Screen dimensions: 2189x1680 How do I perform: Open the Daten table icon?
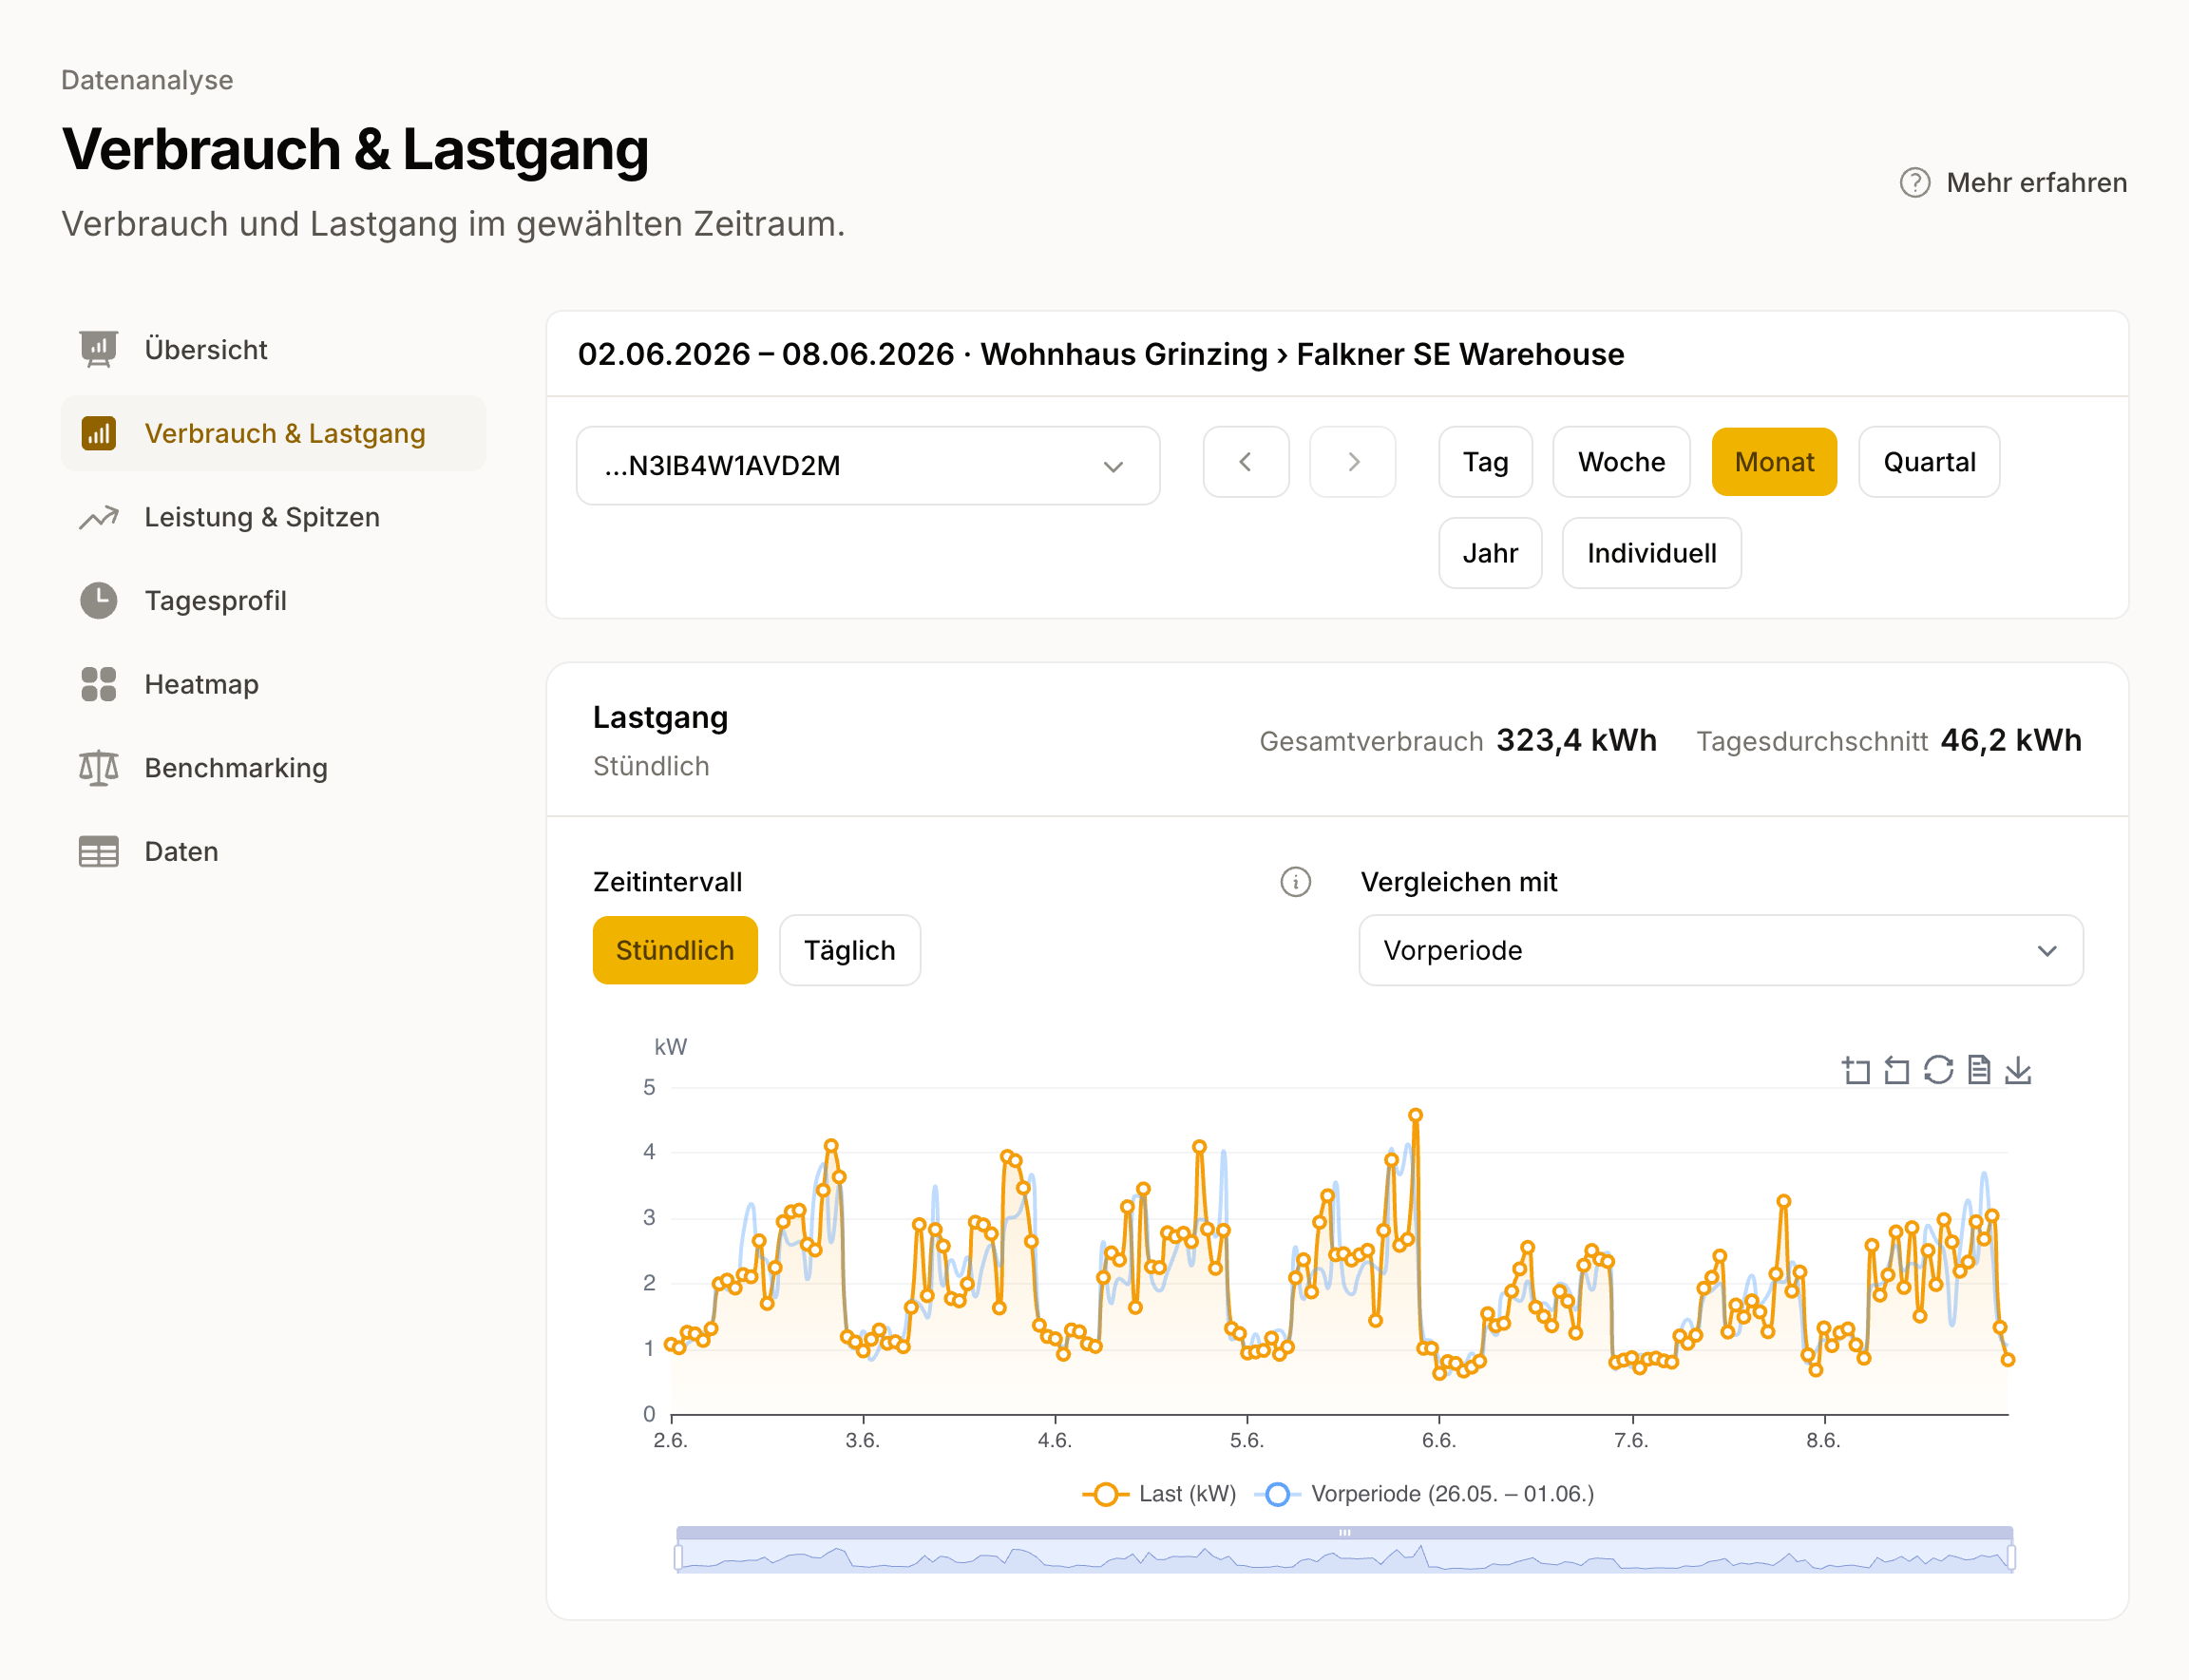98,851
